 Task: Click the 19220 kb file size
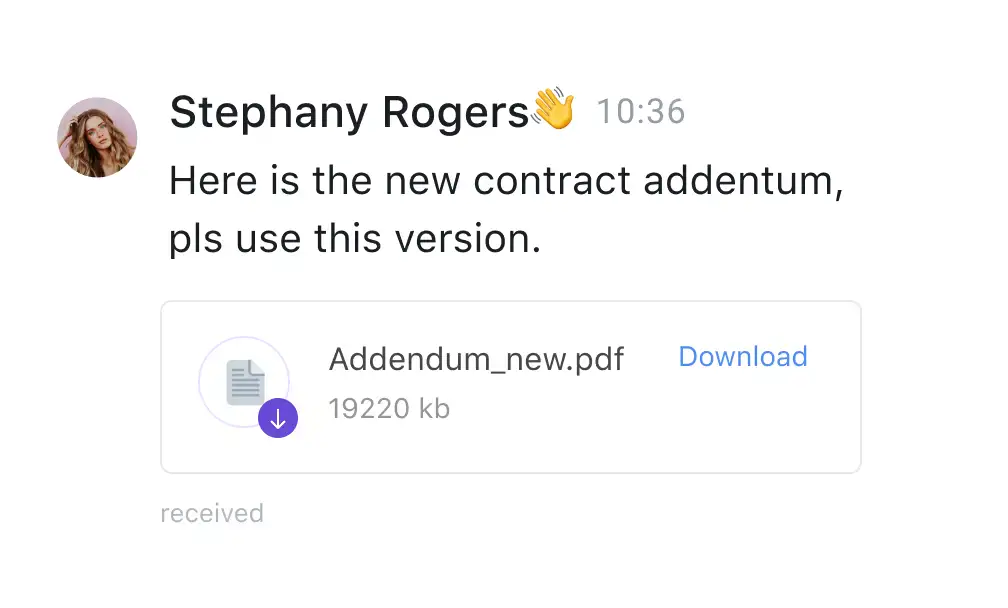[389, 408]
